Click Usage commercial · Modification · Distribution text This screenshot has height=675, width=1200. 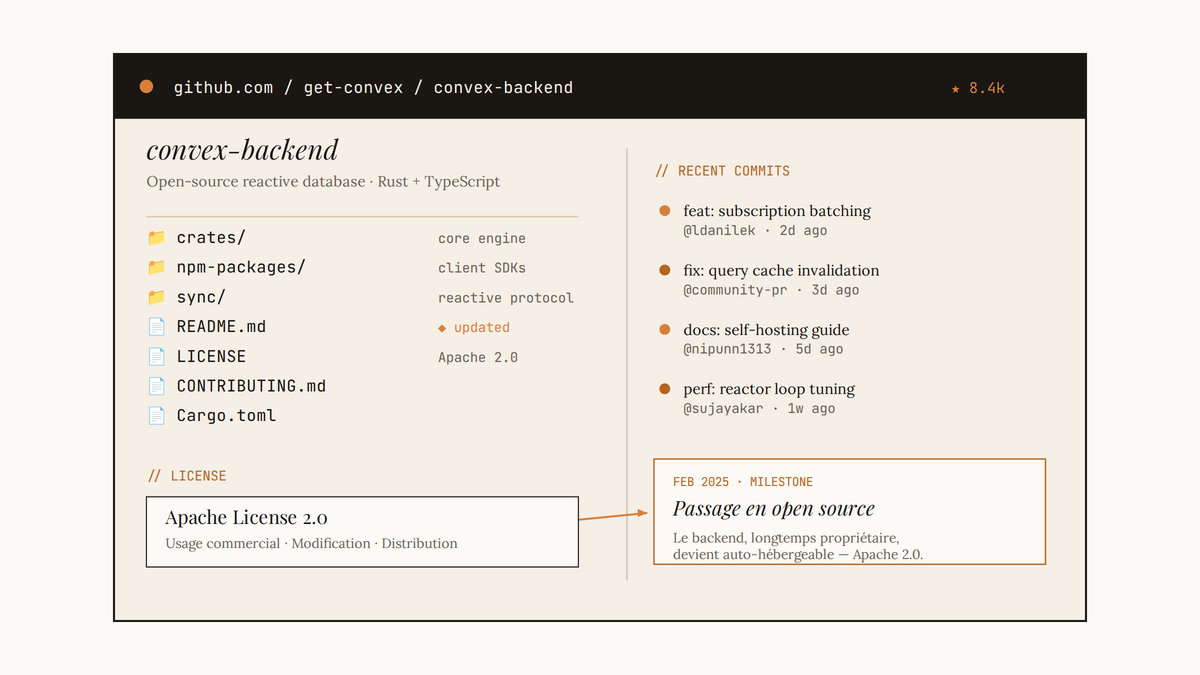click(x=311, y=544)
